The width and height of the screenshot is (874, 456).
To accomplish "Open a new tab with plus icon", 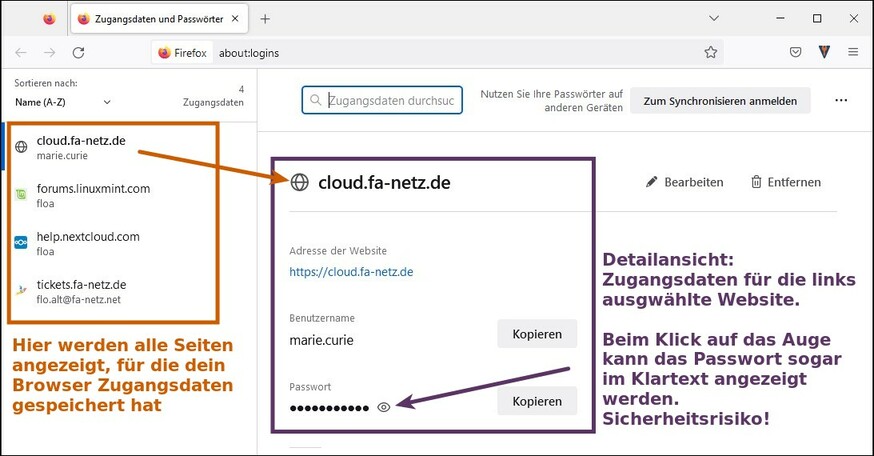I will pos(265,19).
